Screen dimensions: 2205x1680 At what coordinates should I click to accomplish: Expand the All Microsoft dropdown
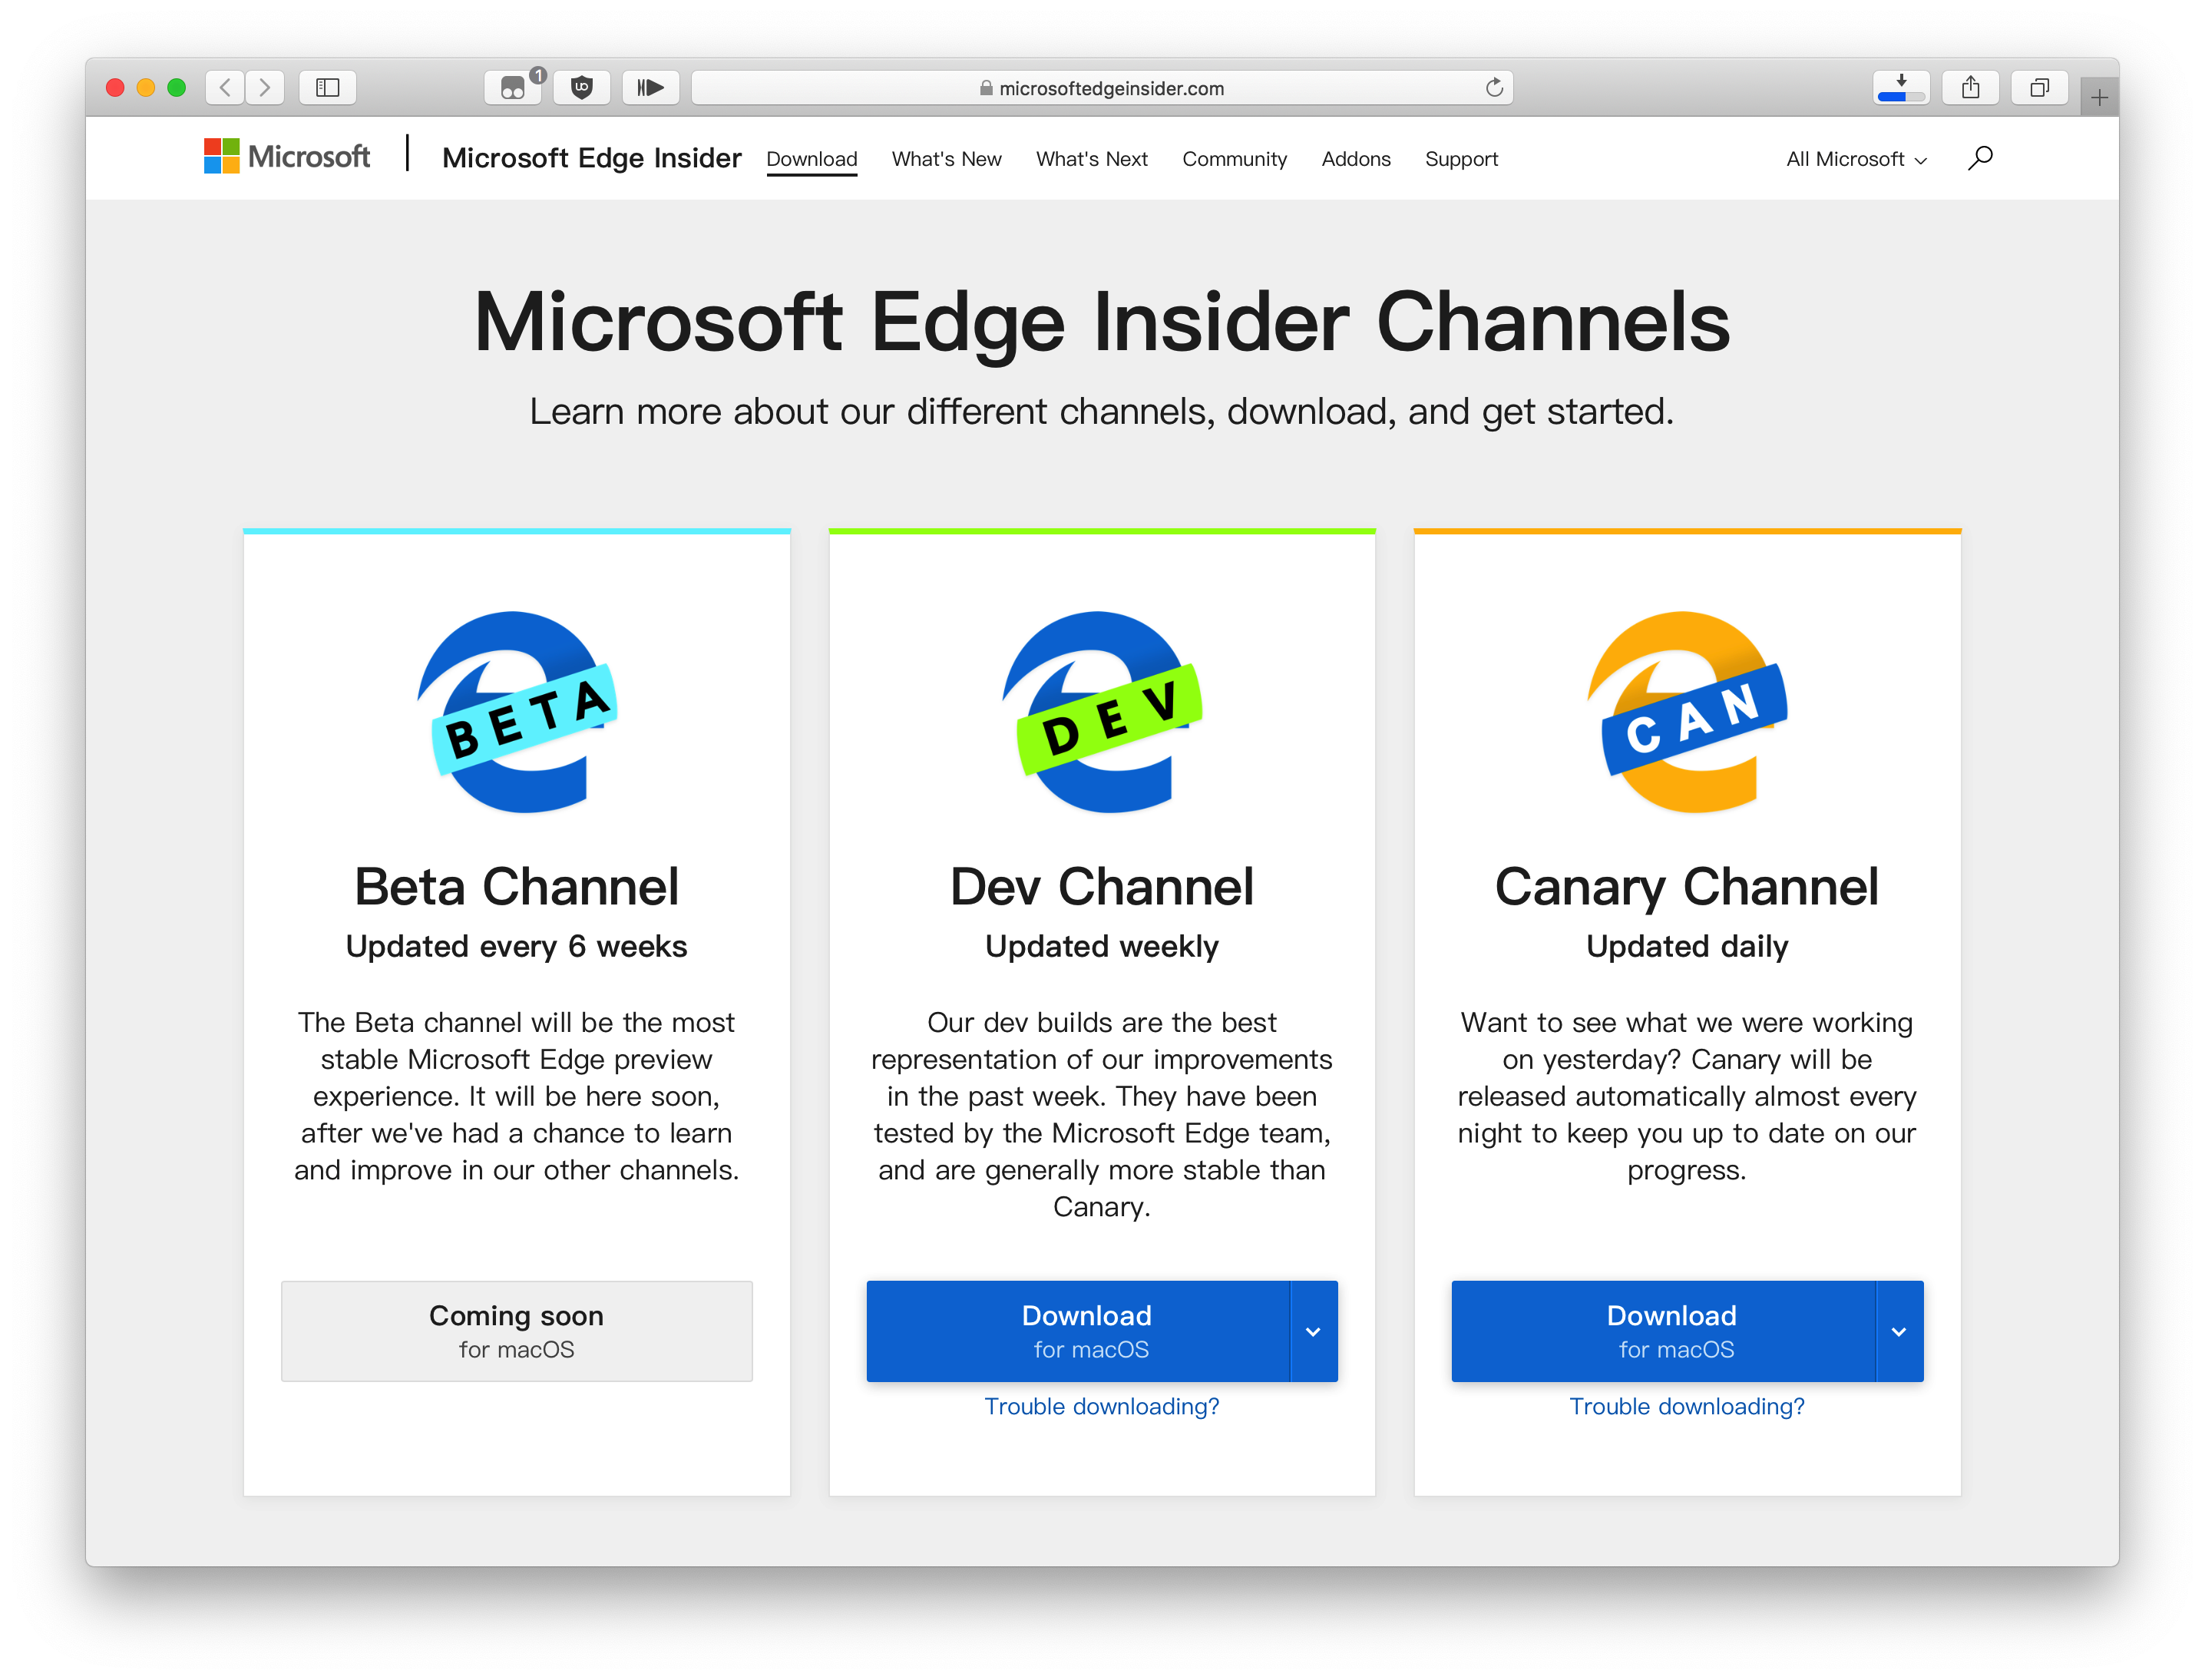[1856, 159]
